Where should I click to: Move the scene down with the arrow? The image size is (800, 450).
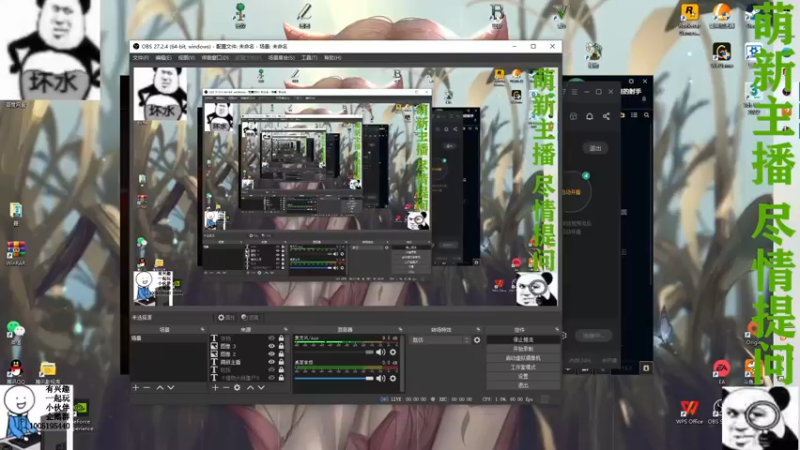point(171,388)
